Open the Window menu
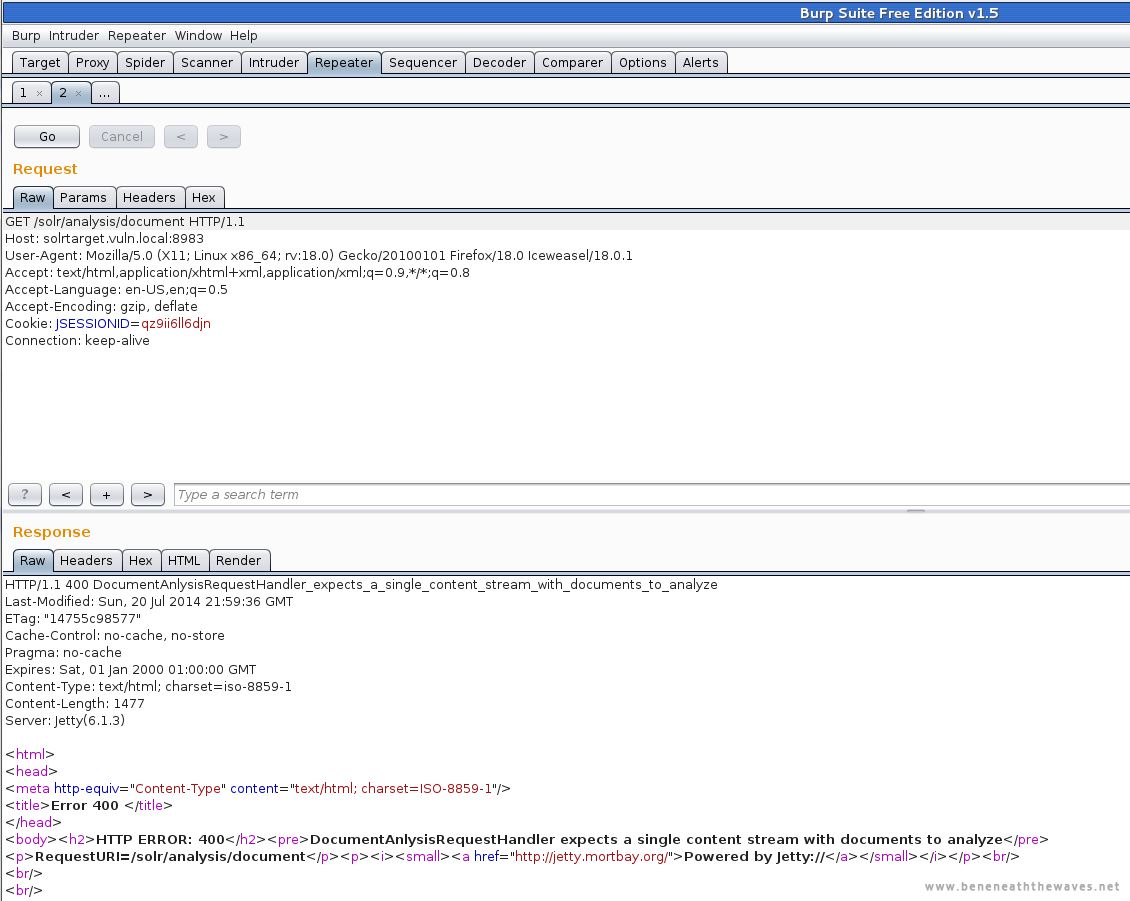Screen dimensions: 1130x901 [x=198, y=35]
